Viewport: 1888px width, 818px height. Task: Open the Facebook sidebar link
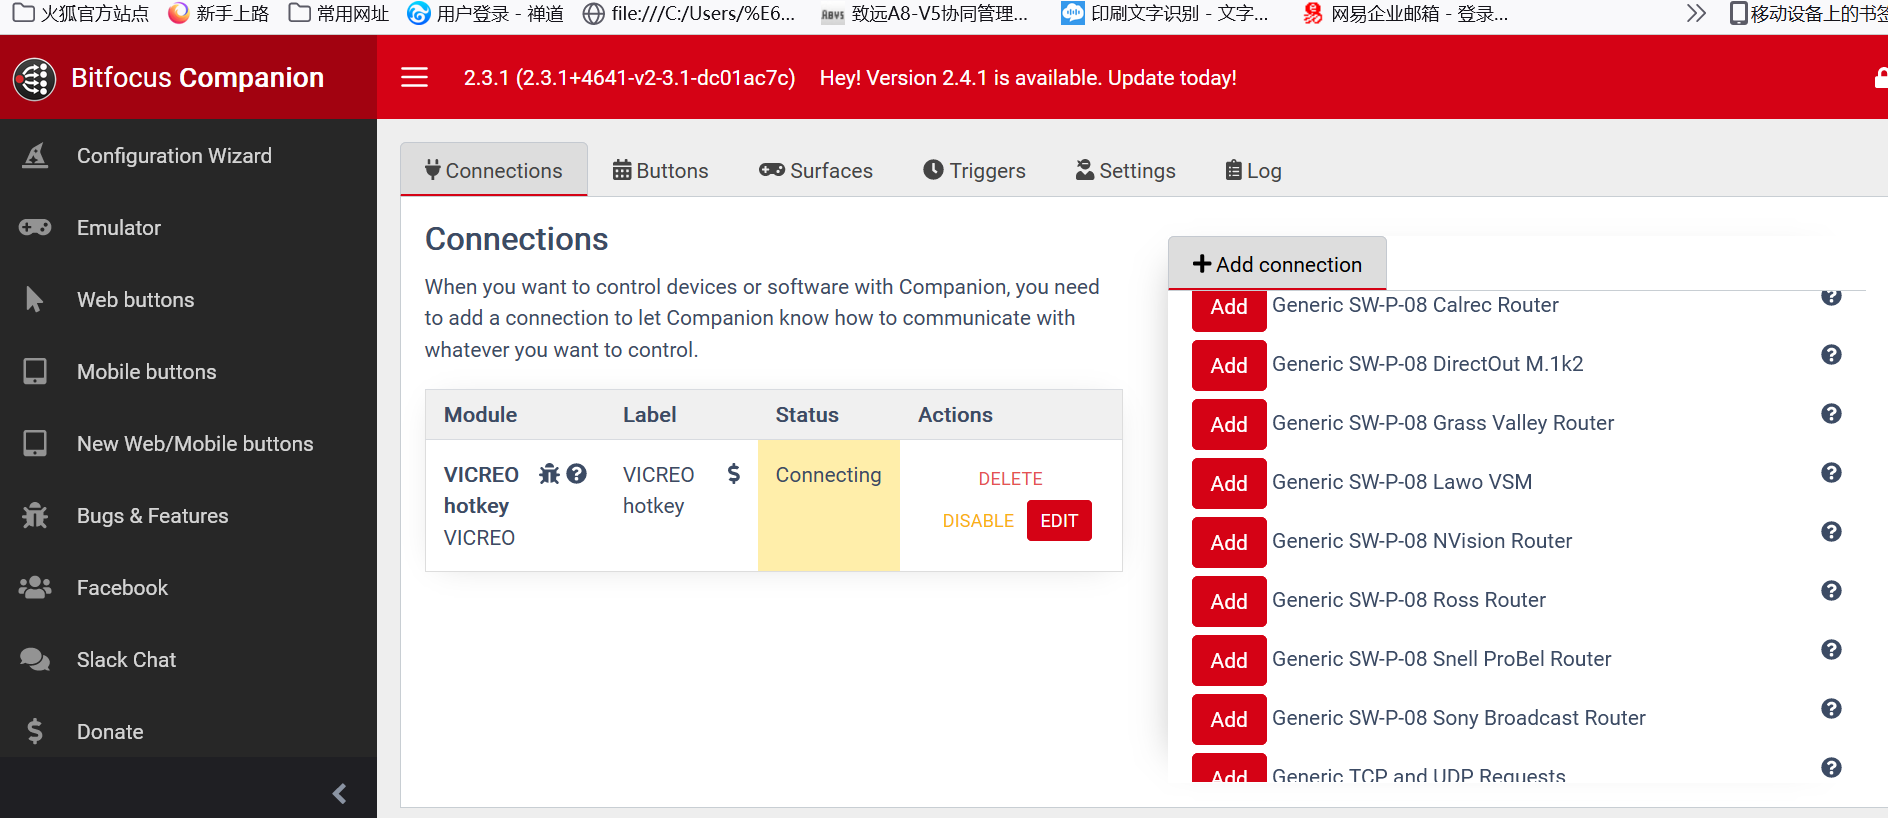(188, 588)
